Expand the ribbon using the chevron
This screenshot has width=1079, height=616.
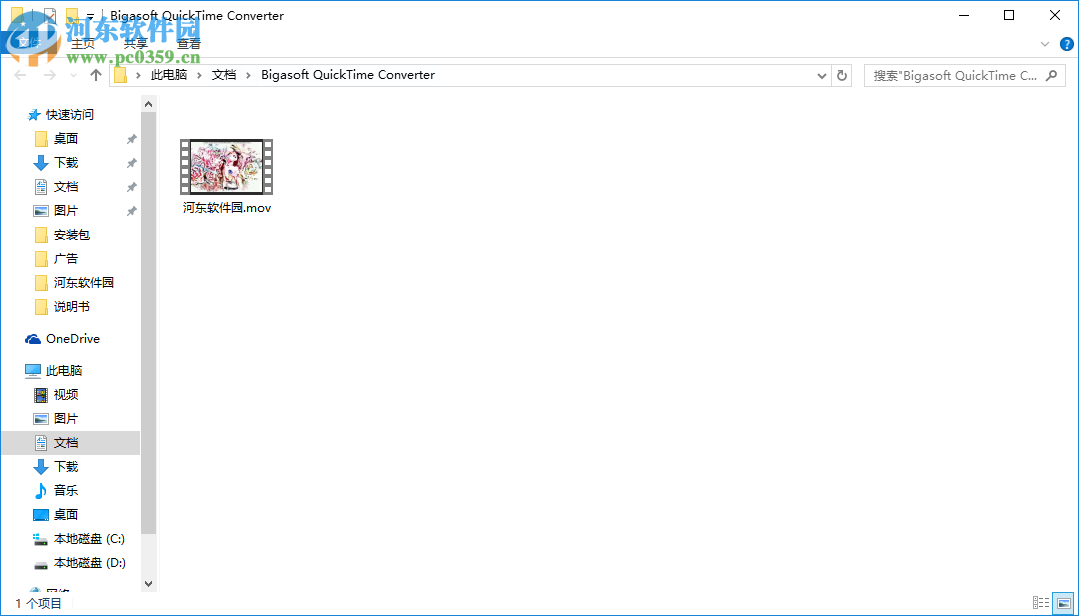pyautogui.click(x=1044, y=44)
